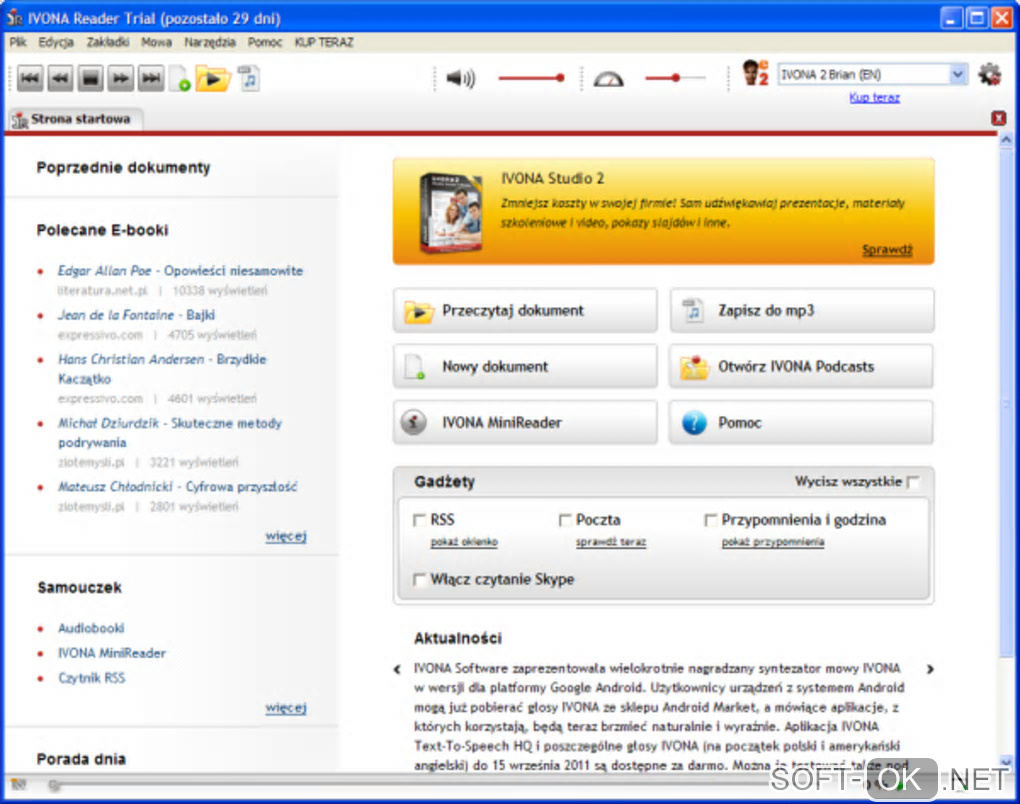Open the Pomoc menu in menu bar

(264, 42)
